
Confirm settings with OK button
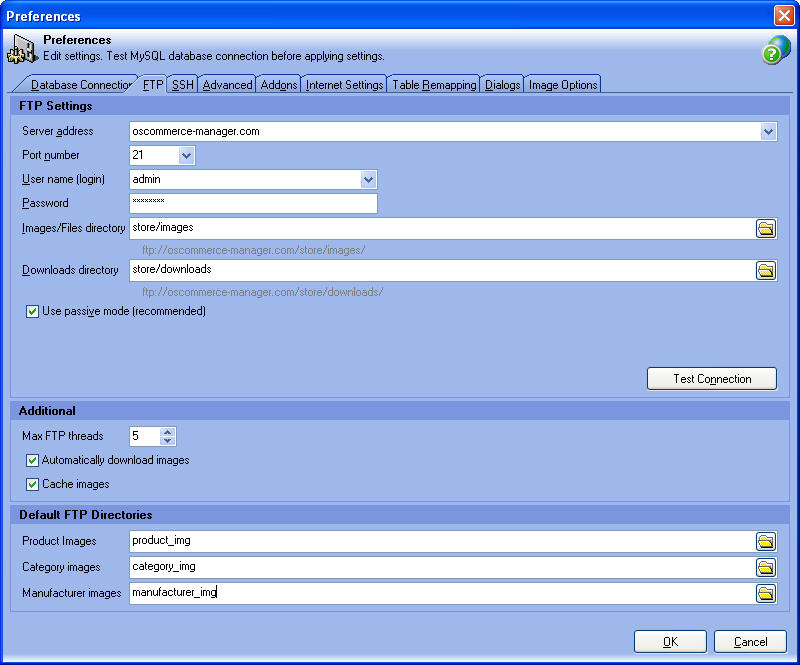click(x=670, y=642)
